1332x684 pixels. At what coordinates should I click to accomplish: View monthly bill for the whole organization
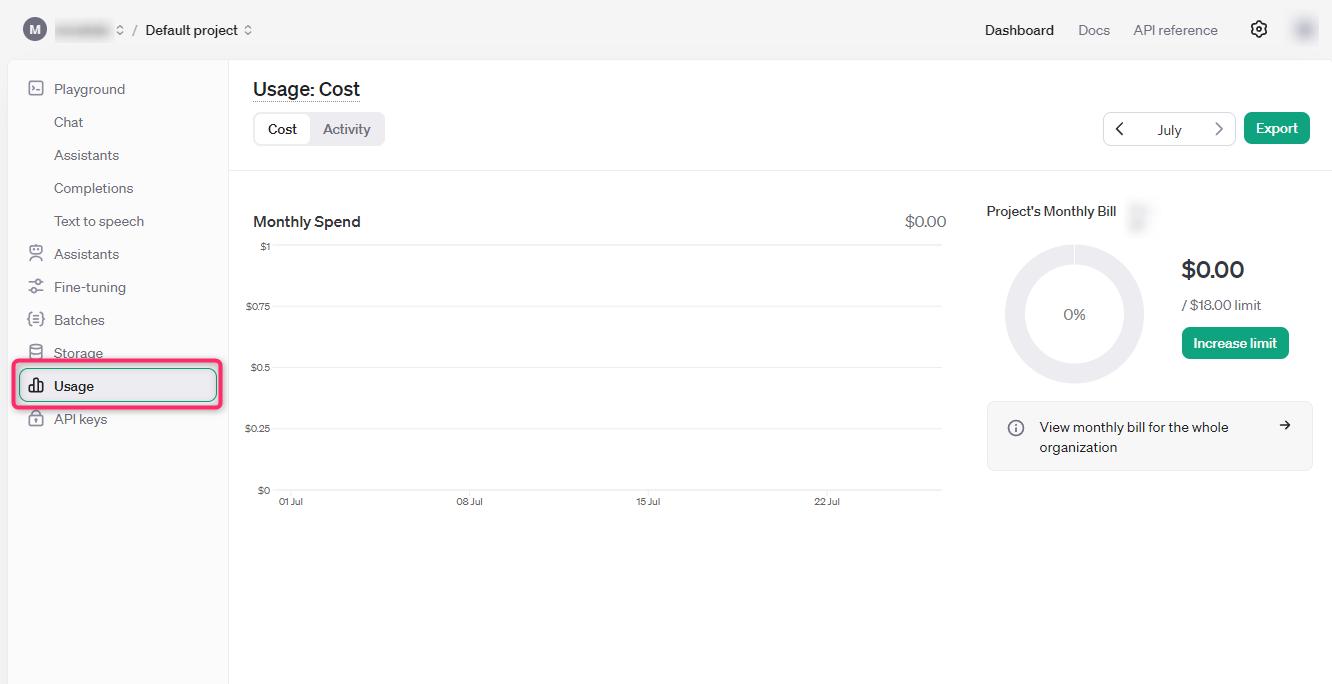point(1150,437)
